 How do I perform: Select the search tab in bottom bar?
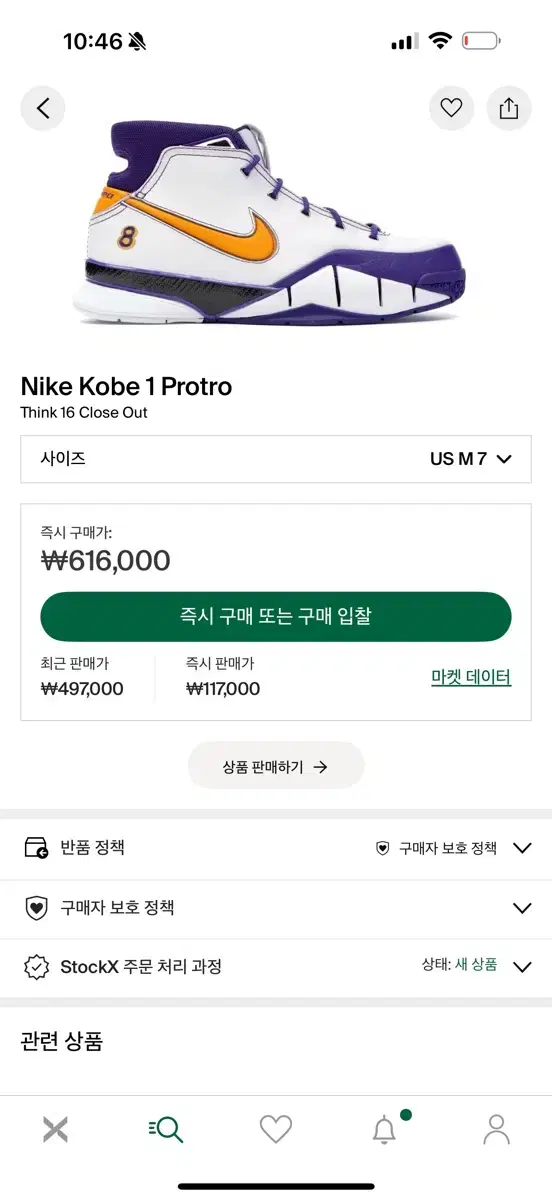tap(166, 1130)
